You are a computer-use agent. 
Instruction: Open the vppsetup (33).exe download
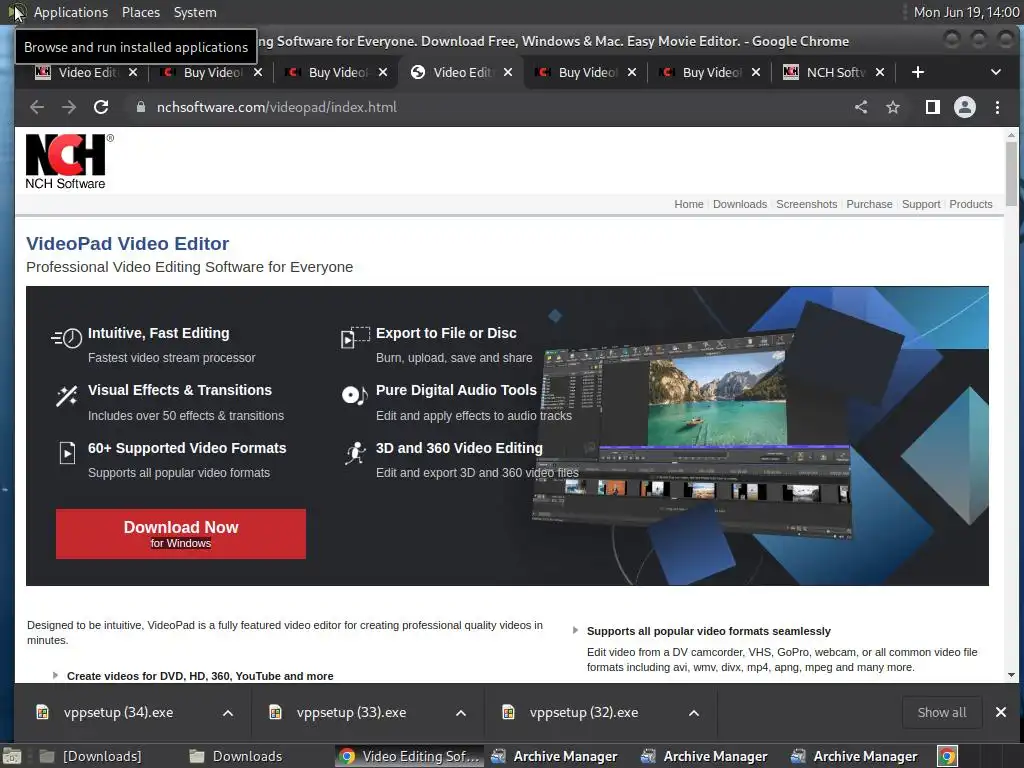[x=351, y=712]
